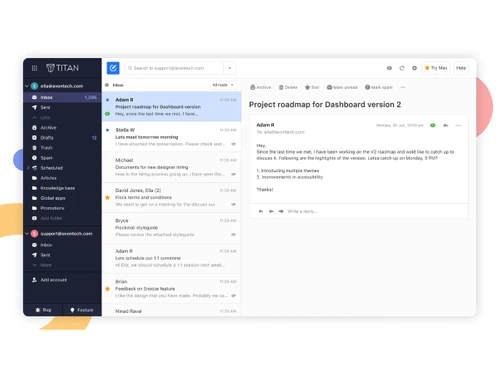Archive the open email from toolbar

point(261,87)
